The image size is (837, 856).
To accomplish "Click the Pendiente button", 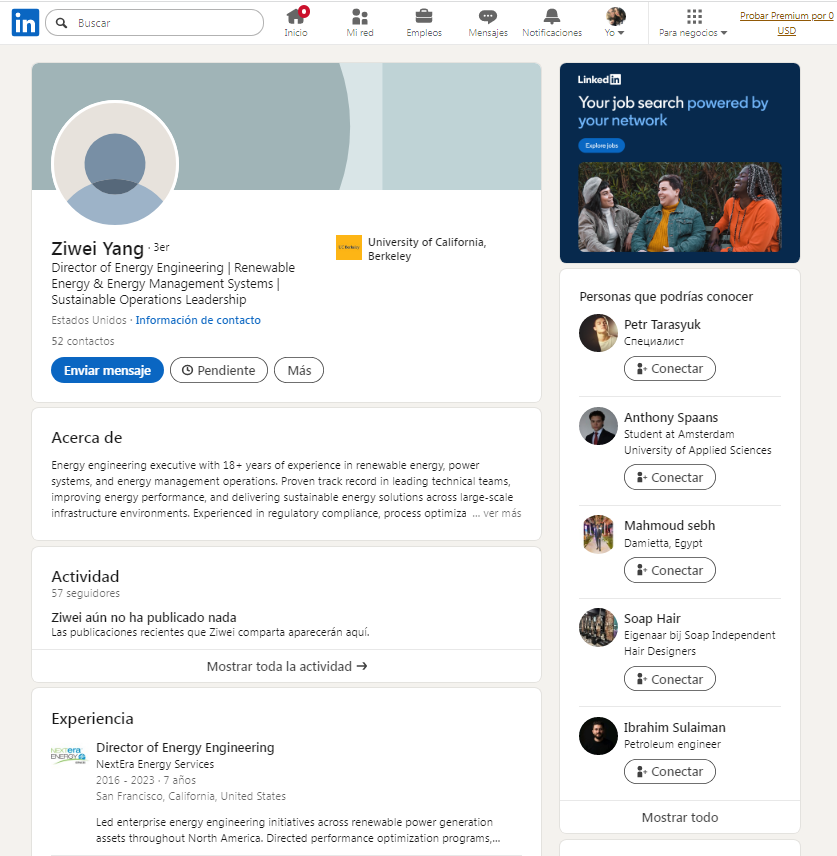I will click(x=219, y=370).
